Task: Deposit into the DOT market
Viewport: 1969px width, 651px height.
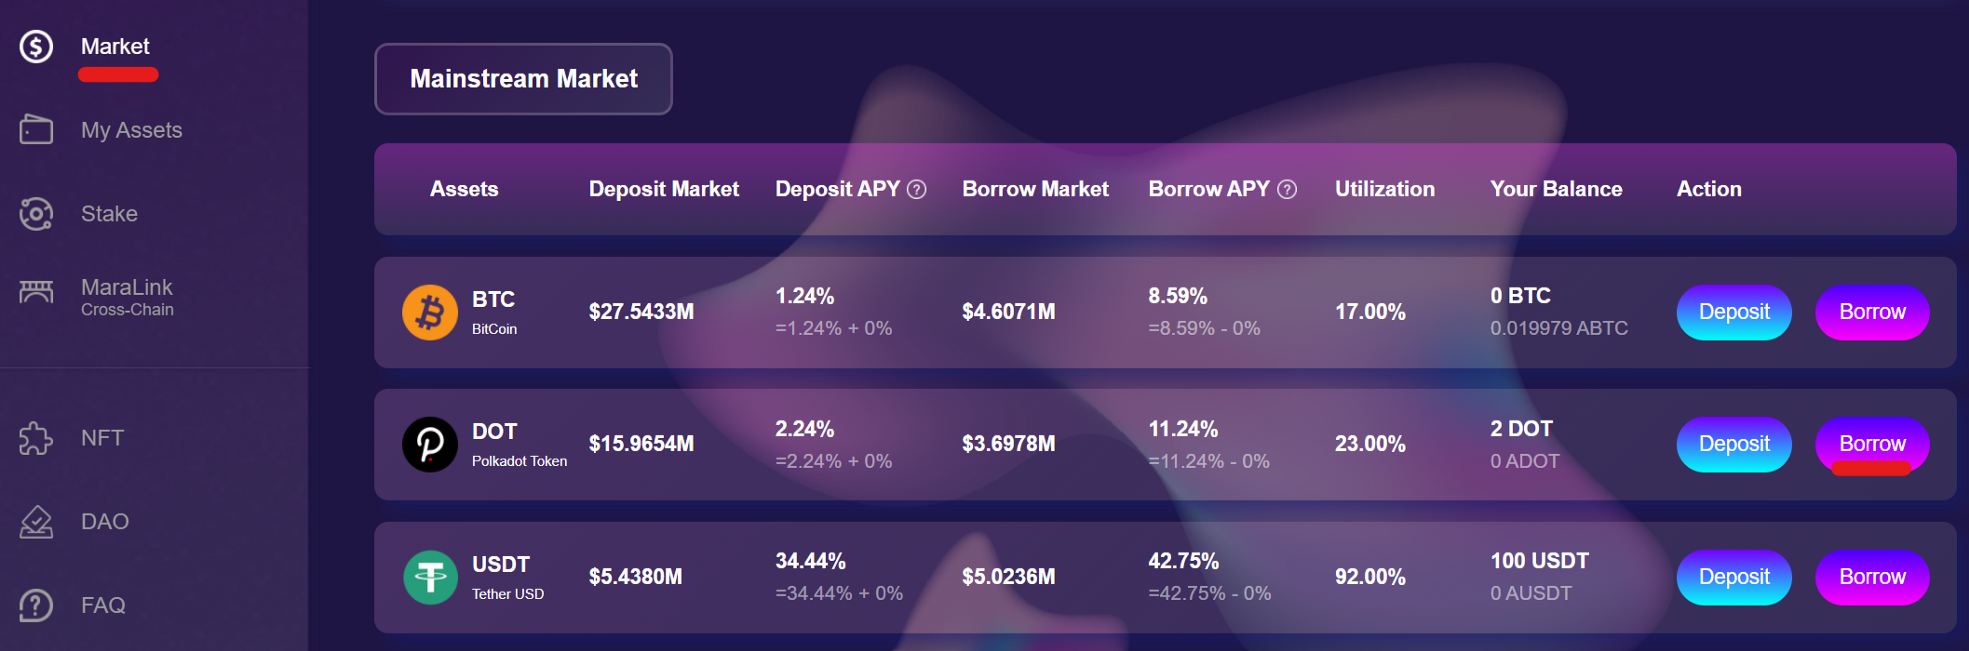Action: (x=1734, y=444)
